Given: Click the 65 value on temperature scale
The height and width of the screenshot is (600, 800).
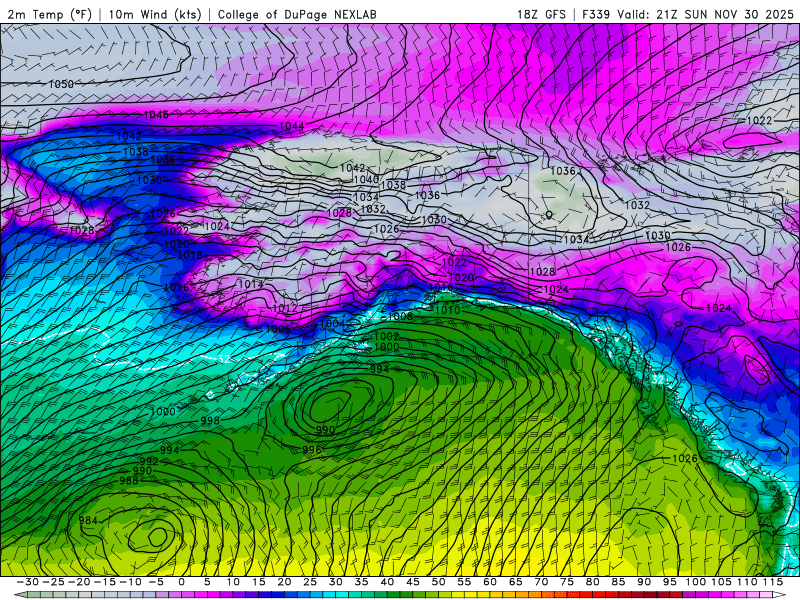Looking at the screenshot, I should 515,582.
